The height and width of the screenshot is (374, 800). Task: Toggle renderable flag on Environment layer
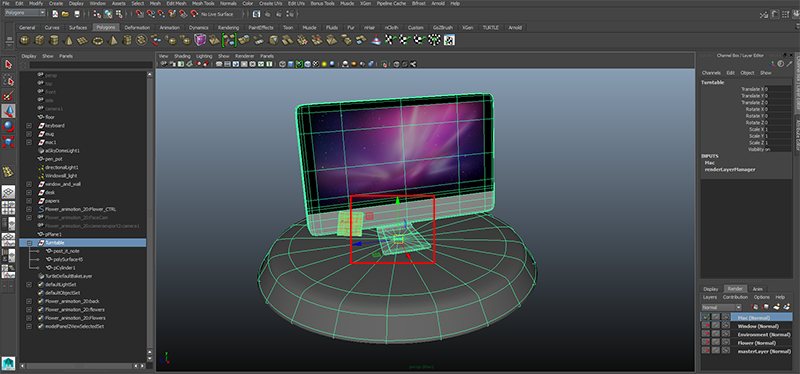coord(706,334)
